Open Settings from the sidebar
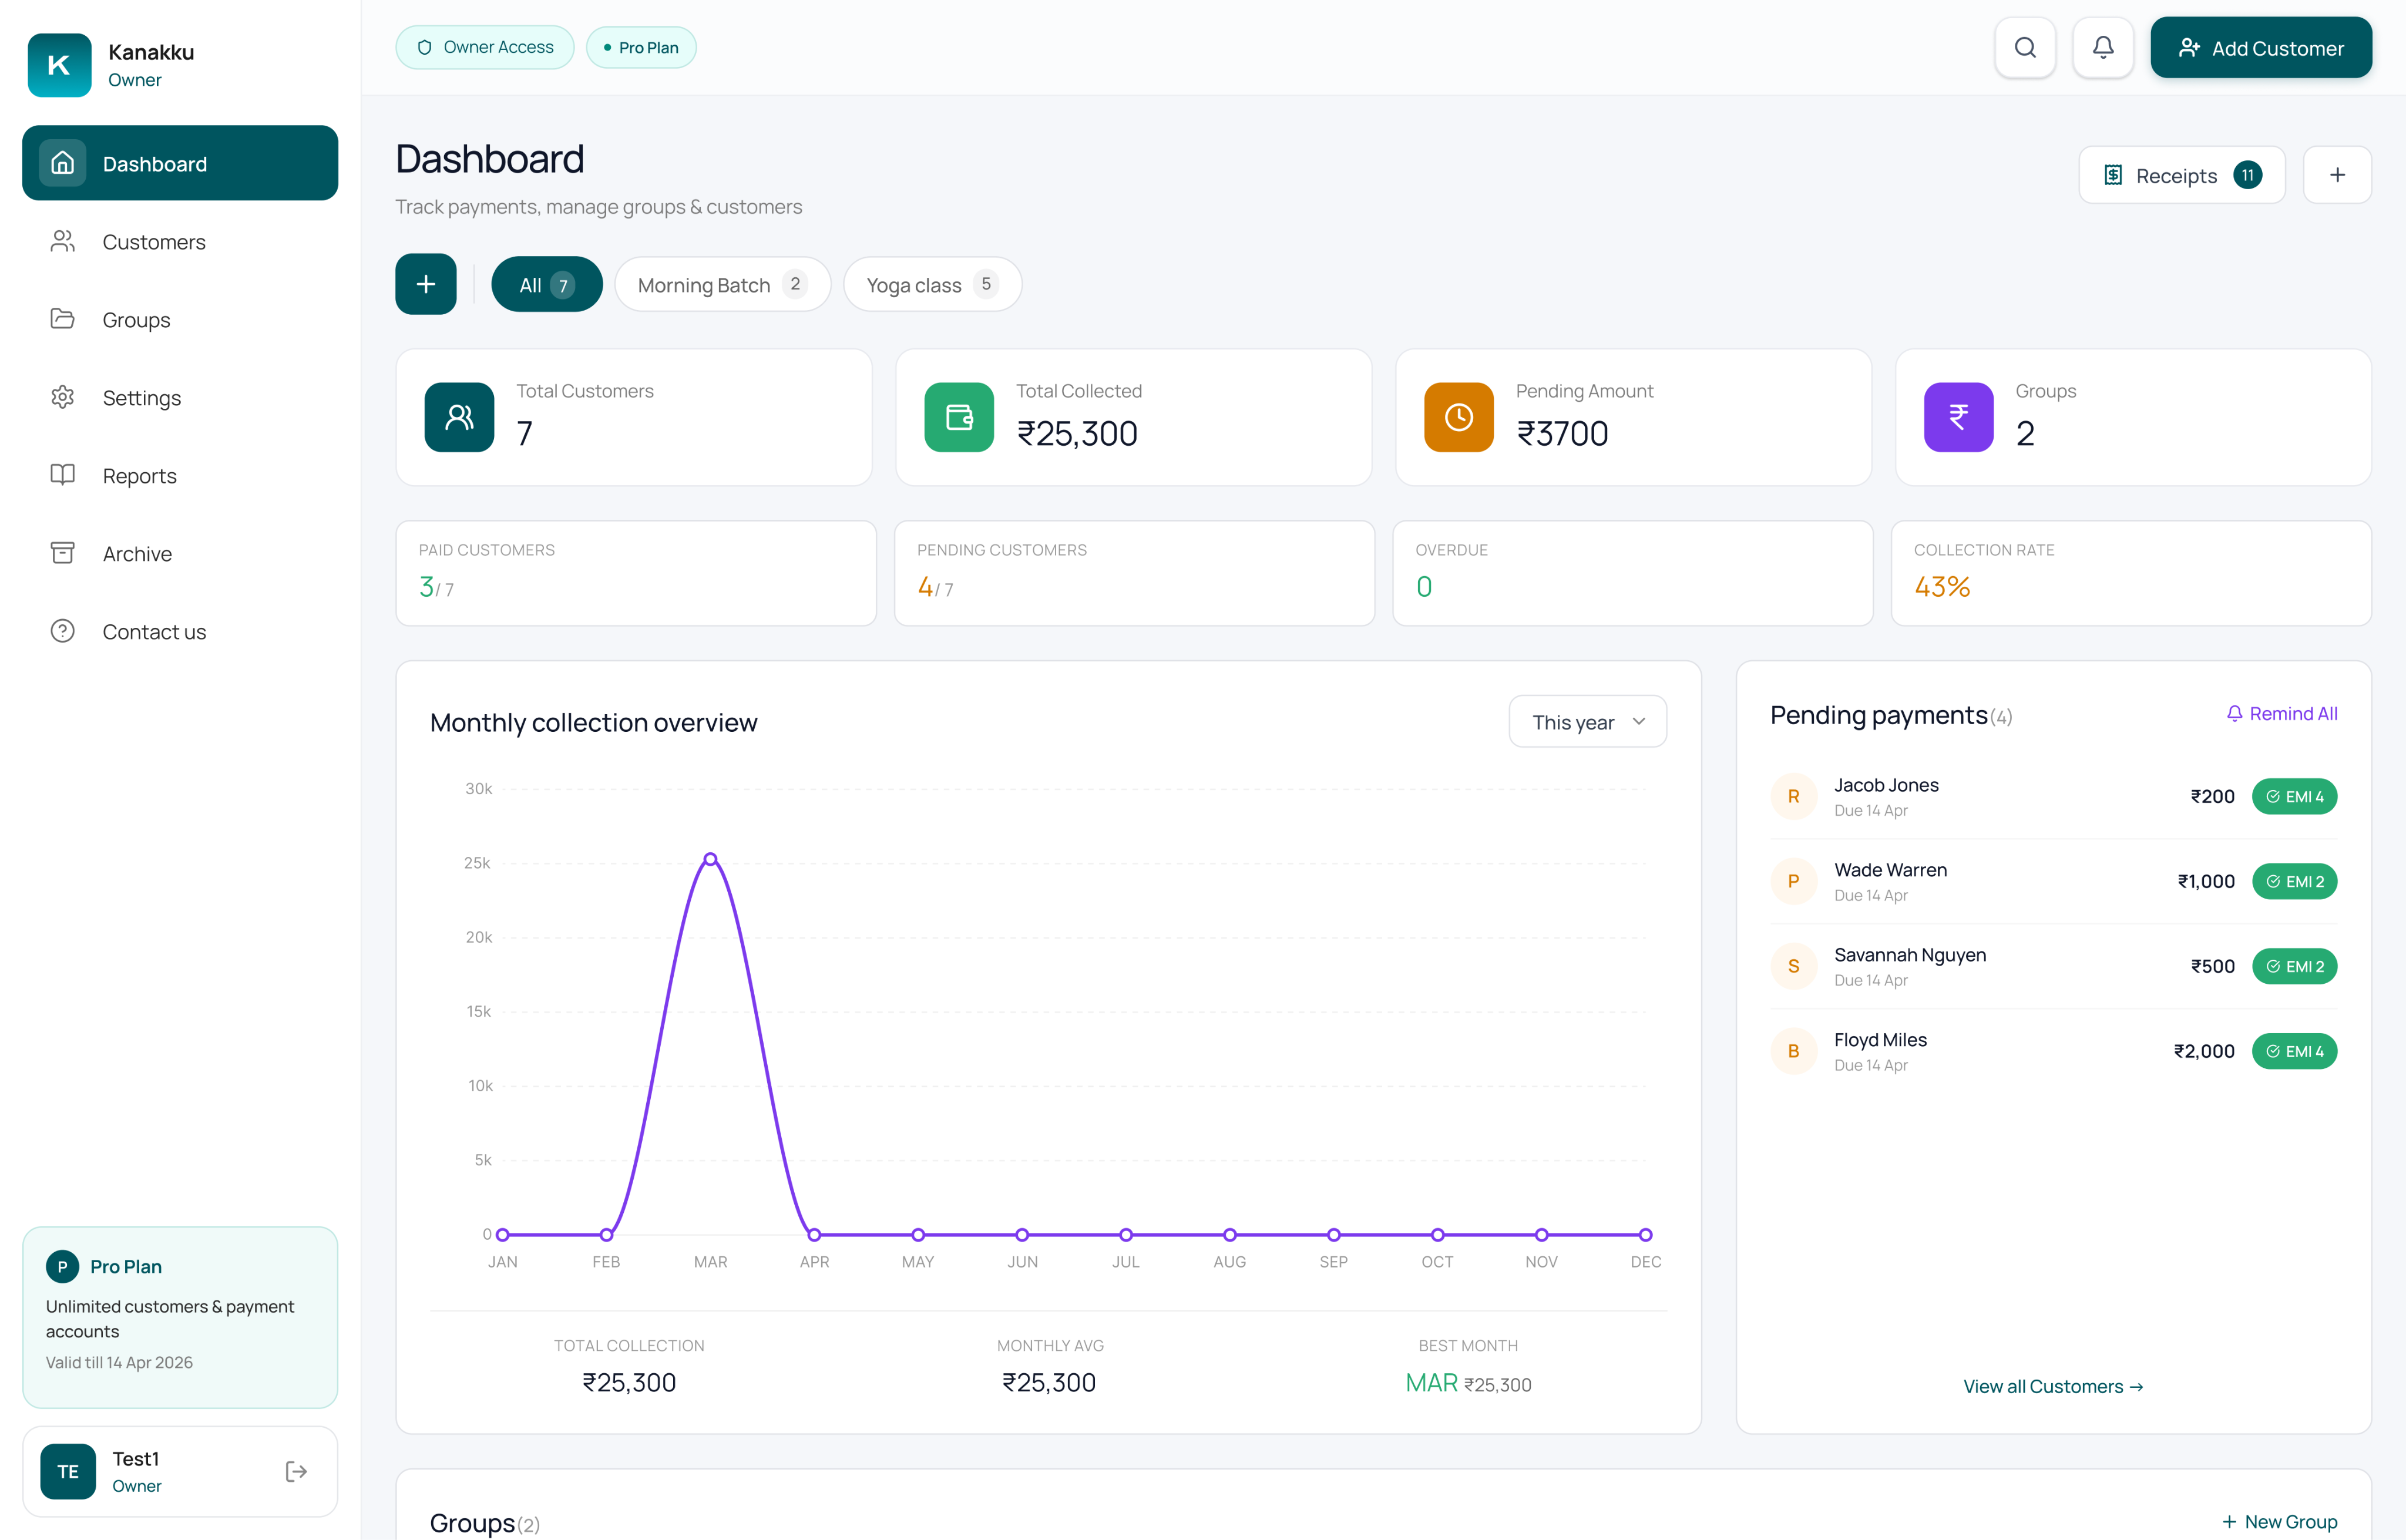 [x=141, y=397]
